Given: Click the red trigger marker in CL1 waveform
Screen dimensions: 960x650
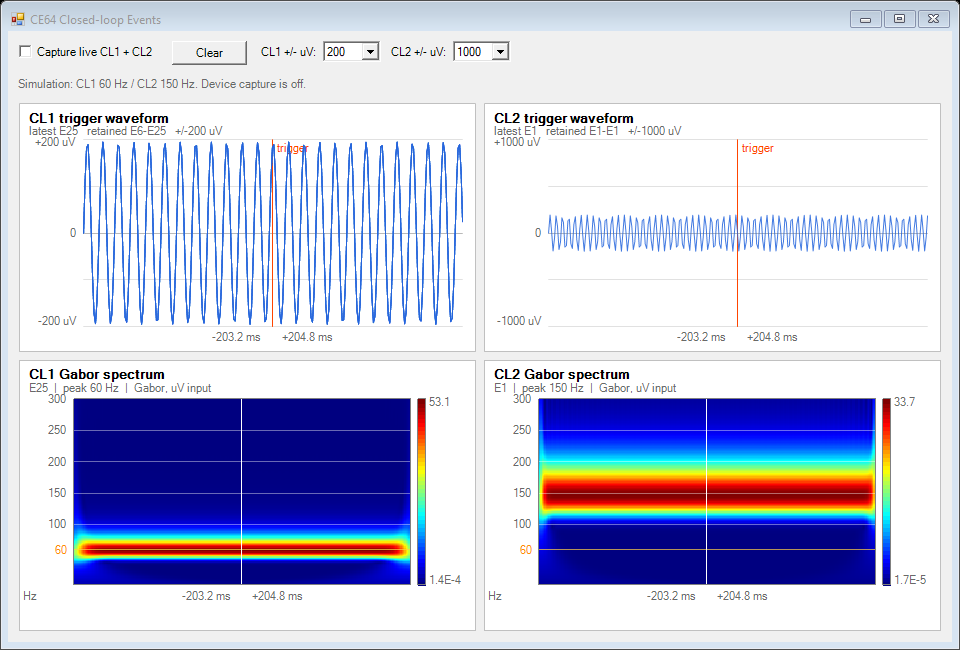Looking at the screenshot, I should coord(272,233).
